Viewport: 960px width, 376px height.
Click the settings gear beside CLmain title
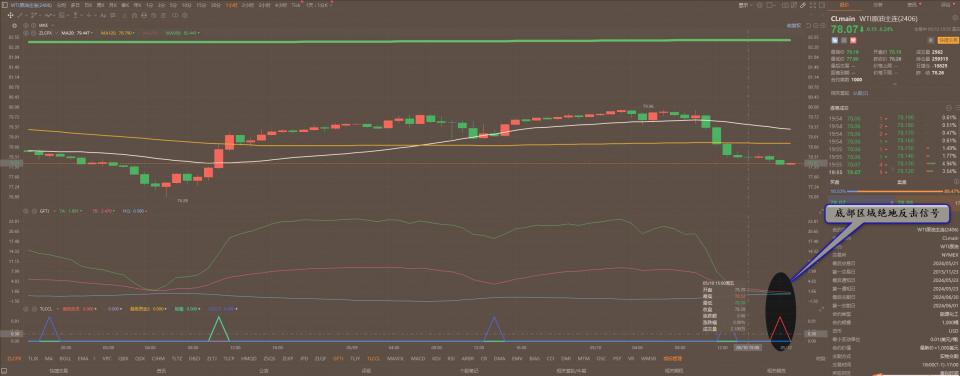(x=955, y=18)
